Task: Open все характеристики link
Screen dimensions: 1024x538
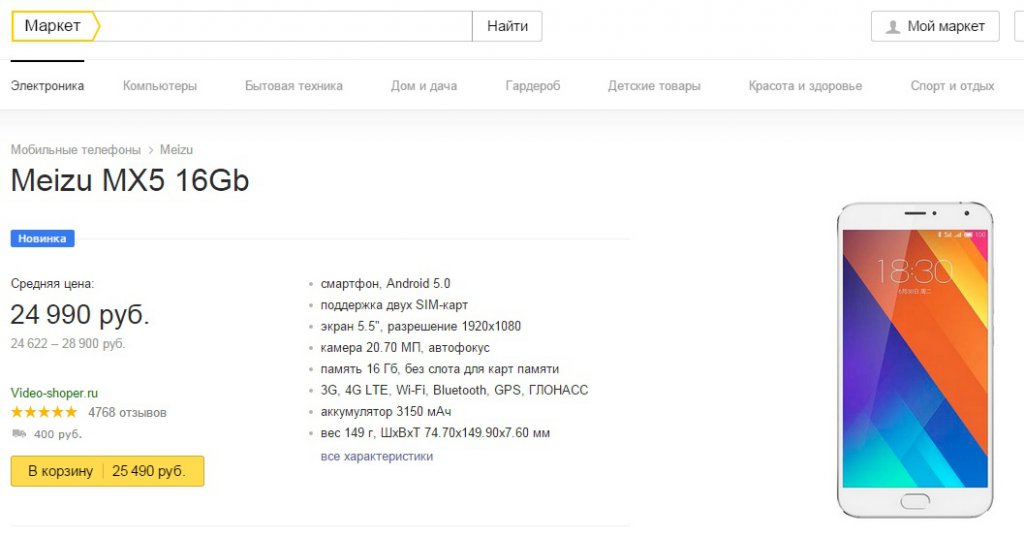Action: pyautogui.click(x=377, y=456)
